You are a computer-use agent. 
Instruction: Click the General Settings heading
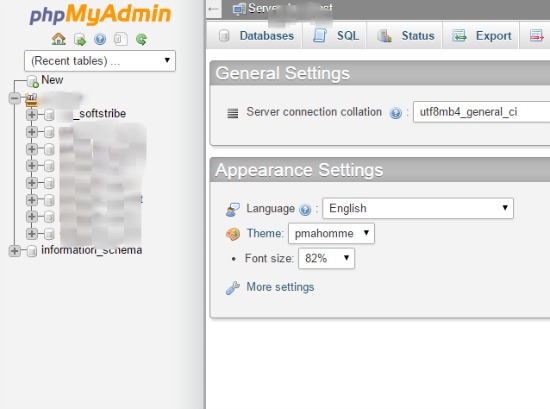tap(283, 73)
